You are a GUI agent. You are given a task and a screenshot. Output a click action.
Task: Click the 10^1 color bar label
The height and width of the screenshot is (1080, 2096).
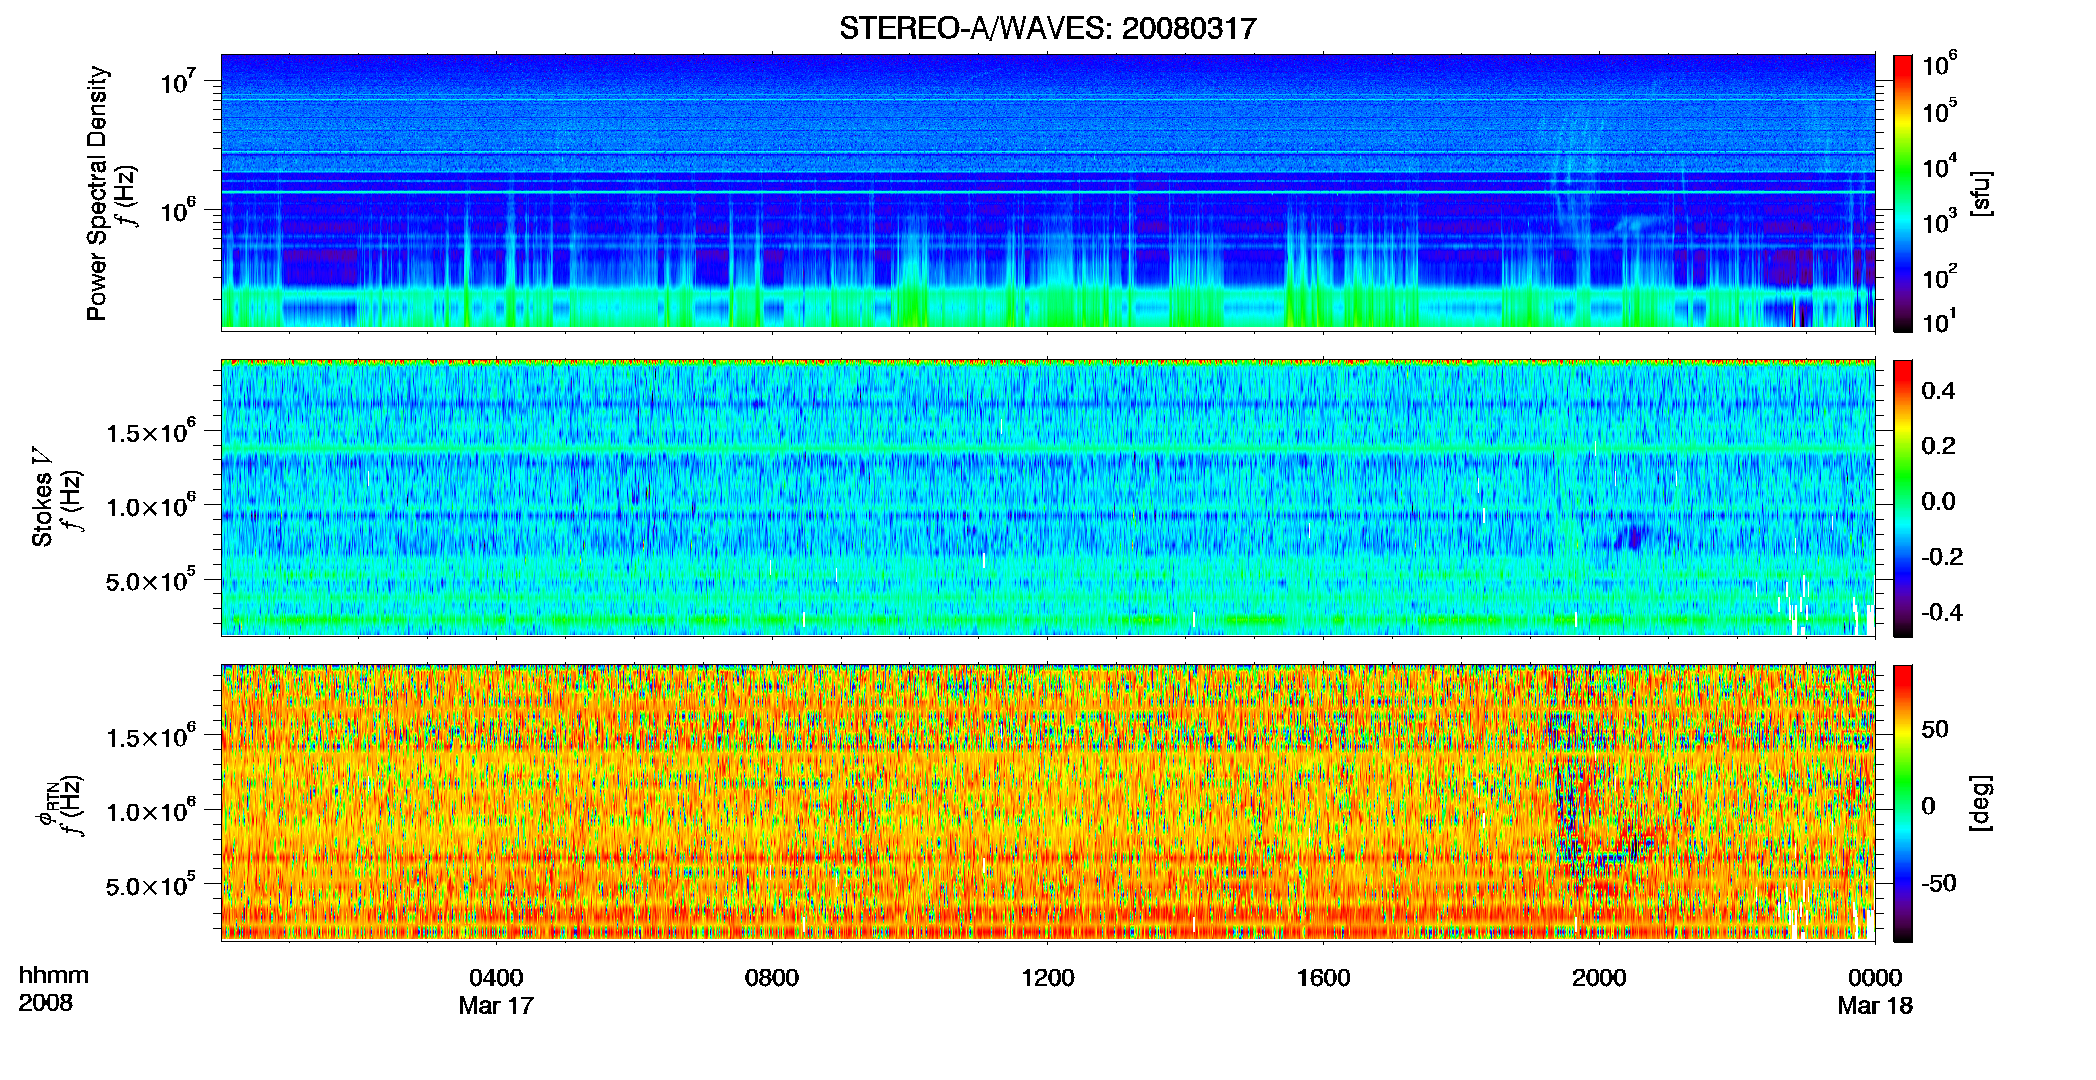1939,322
